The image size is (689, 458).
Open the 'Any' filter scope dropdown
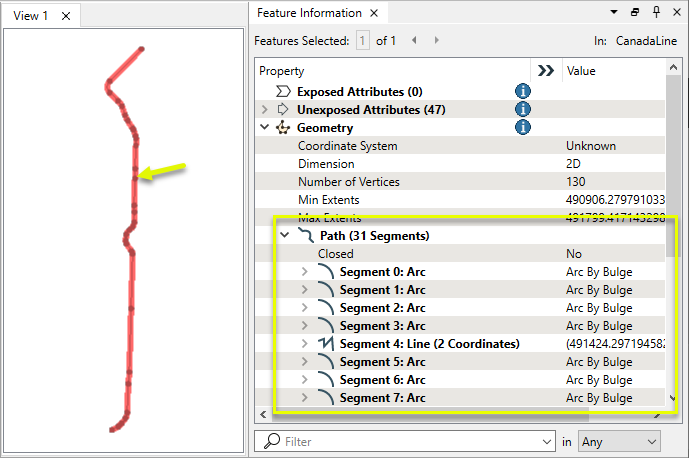tap(619, 441)
